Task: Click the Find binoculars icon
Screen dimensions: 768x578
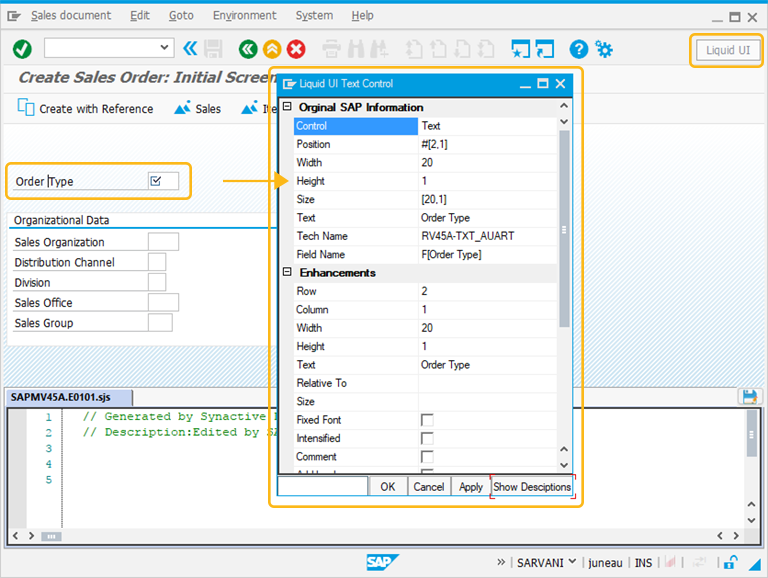Action: pos(356,49)
